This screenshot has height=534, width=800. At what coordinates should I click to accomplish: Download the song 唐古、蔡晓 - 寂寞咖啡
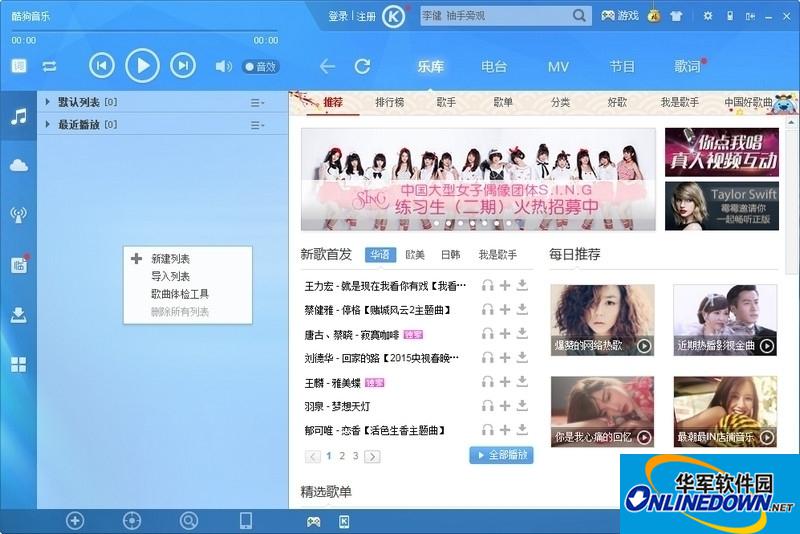coord(522,334)
